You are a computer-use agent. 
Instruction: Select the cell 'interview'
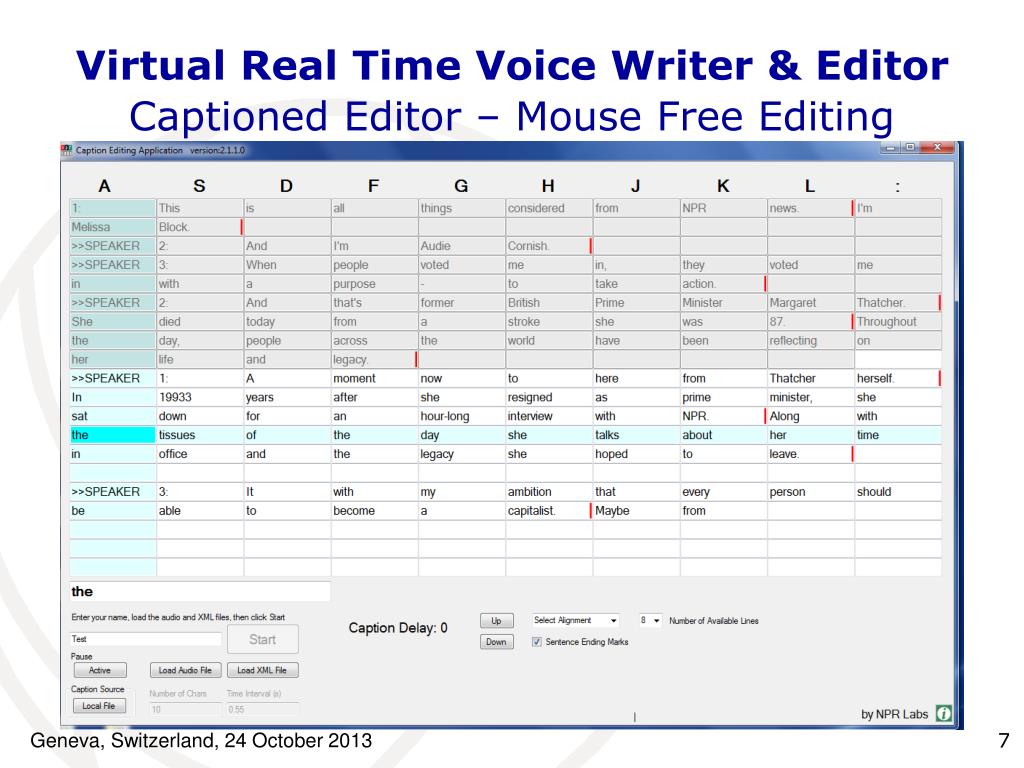point(549,416)
